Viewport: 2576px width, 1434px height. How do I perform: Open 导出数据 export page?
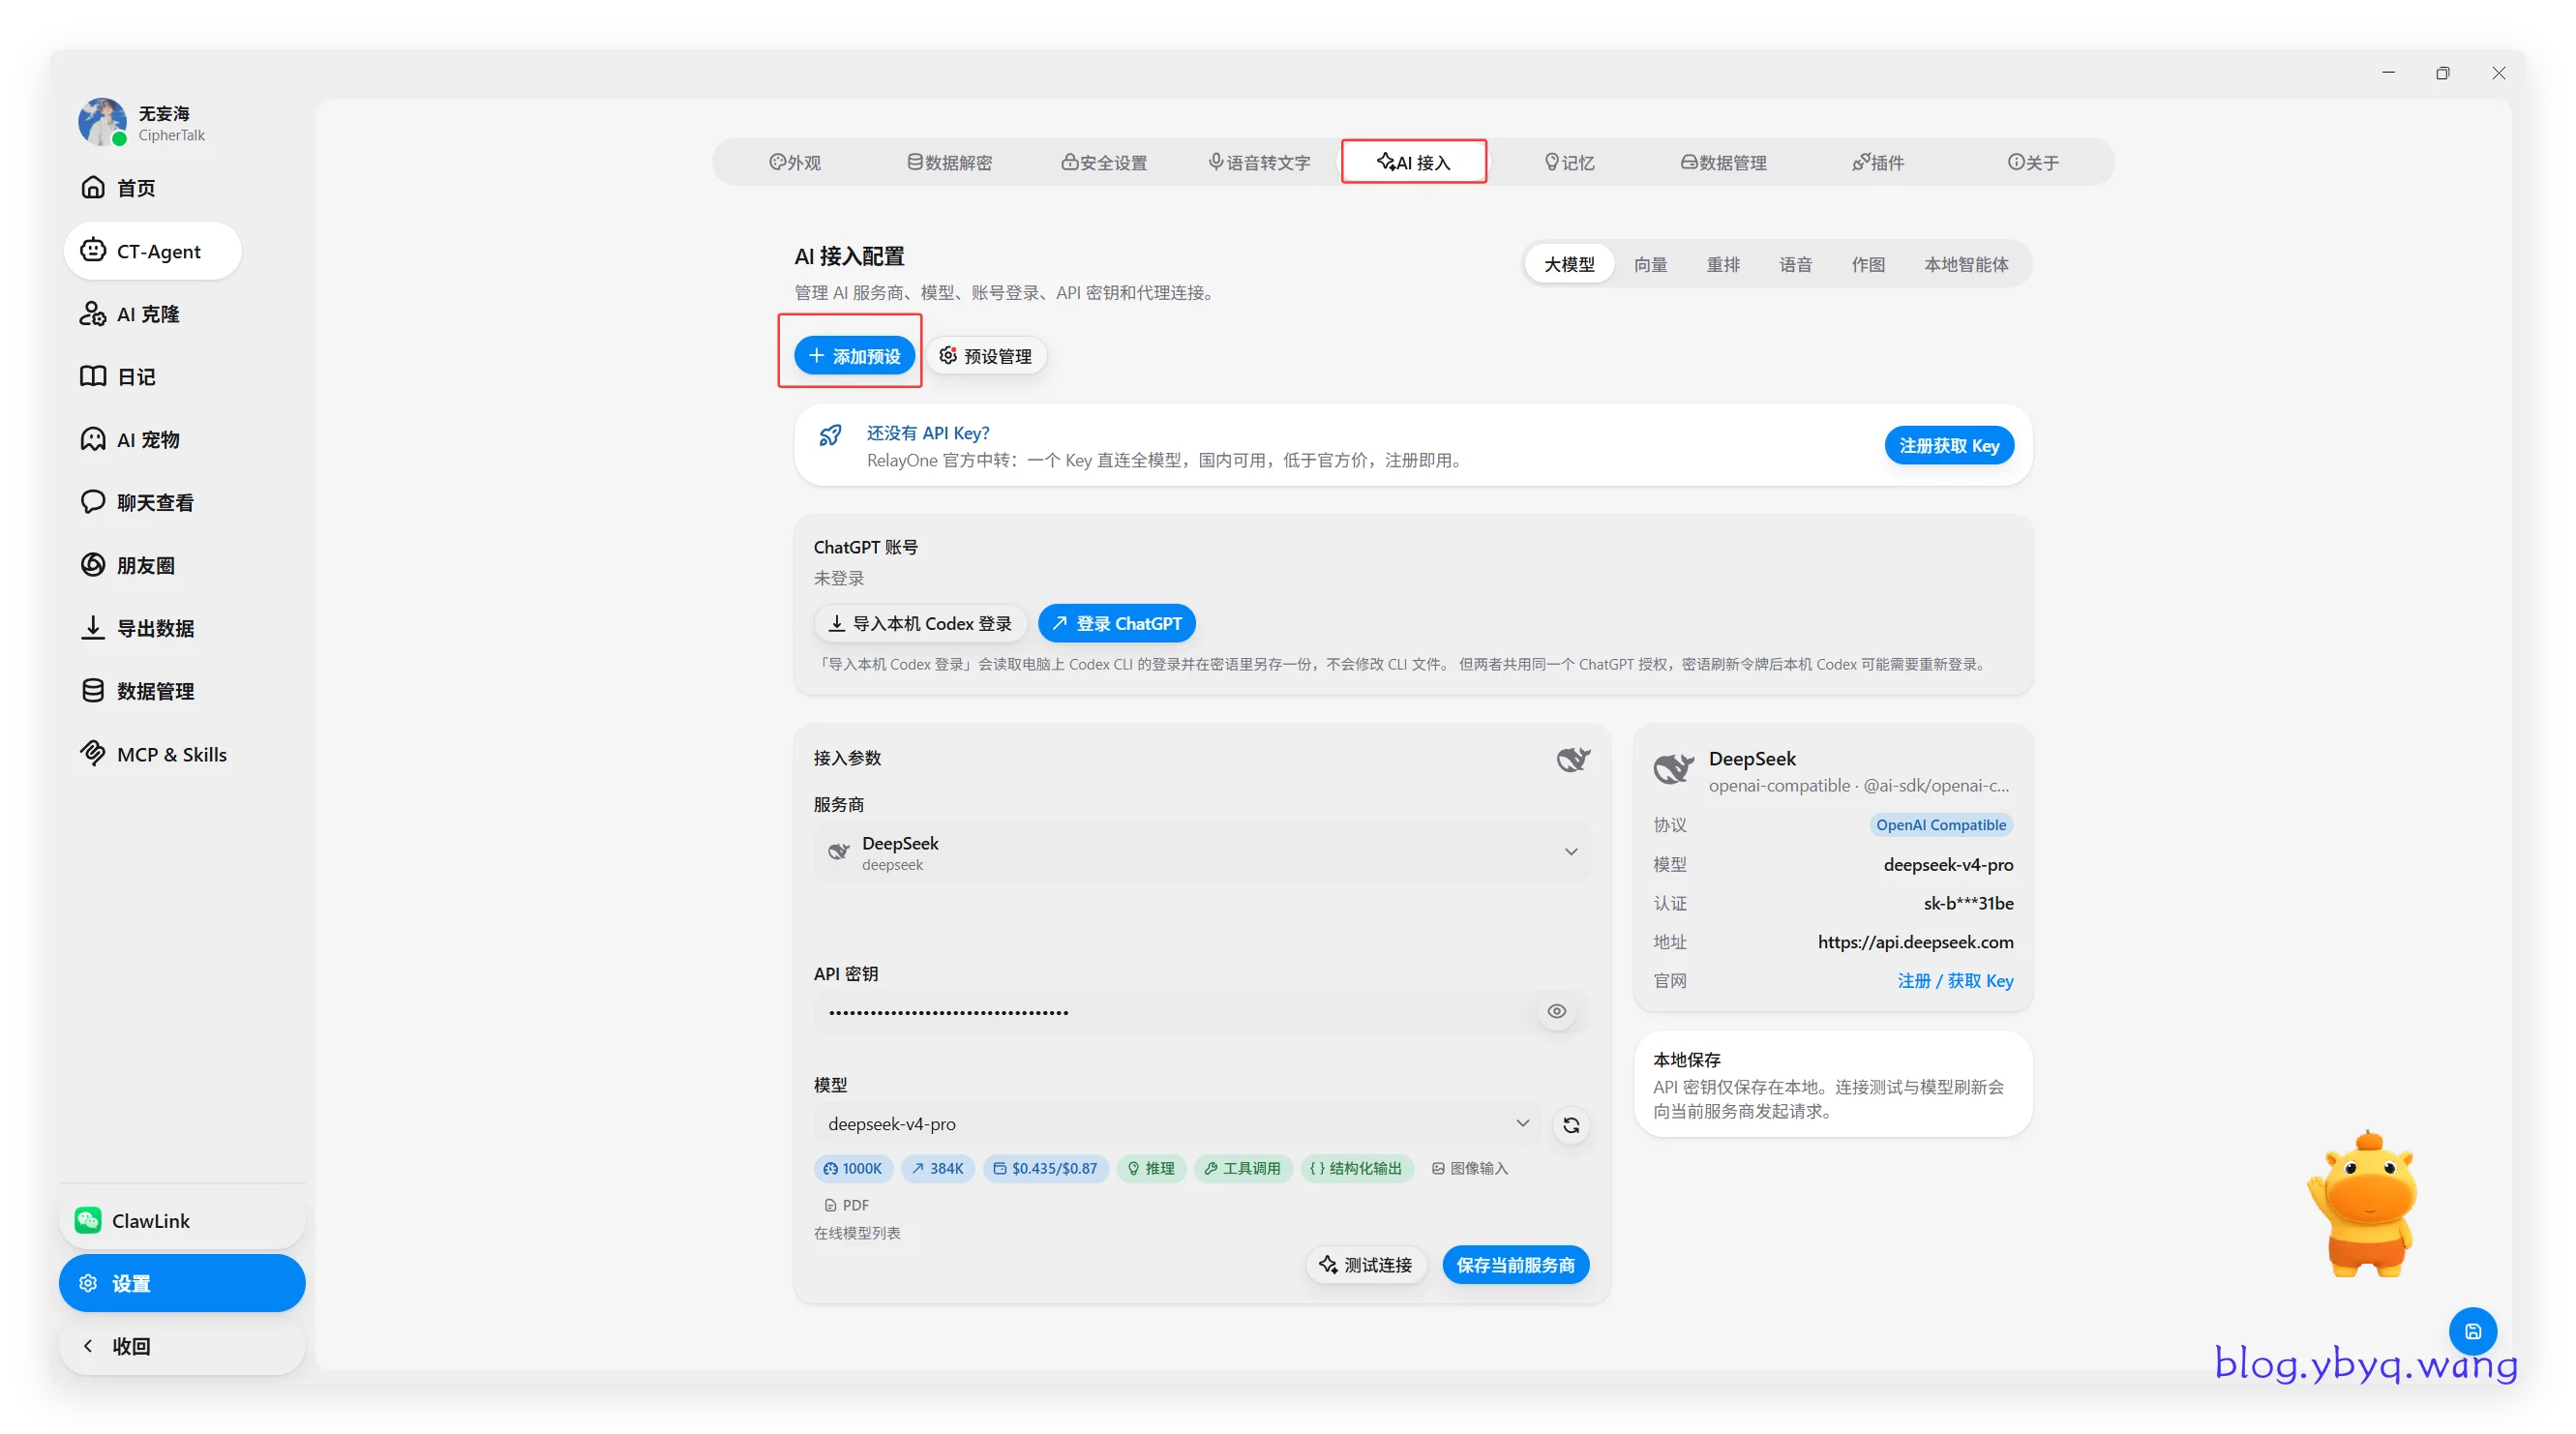coord(137,629)
